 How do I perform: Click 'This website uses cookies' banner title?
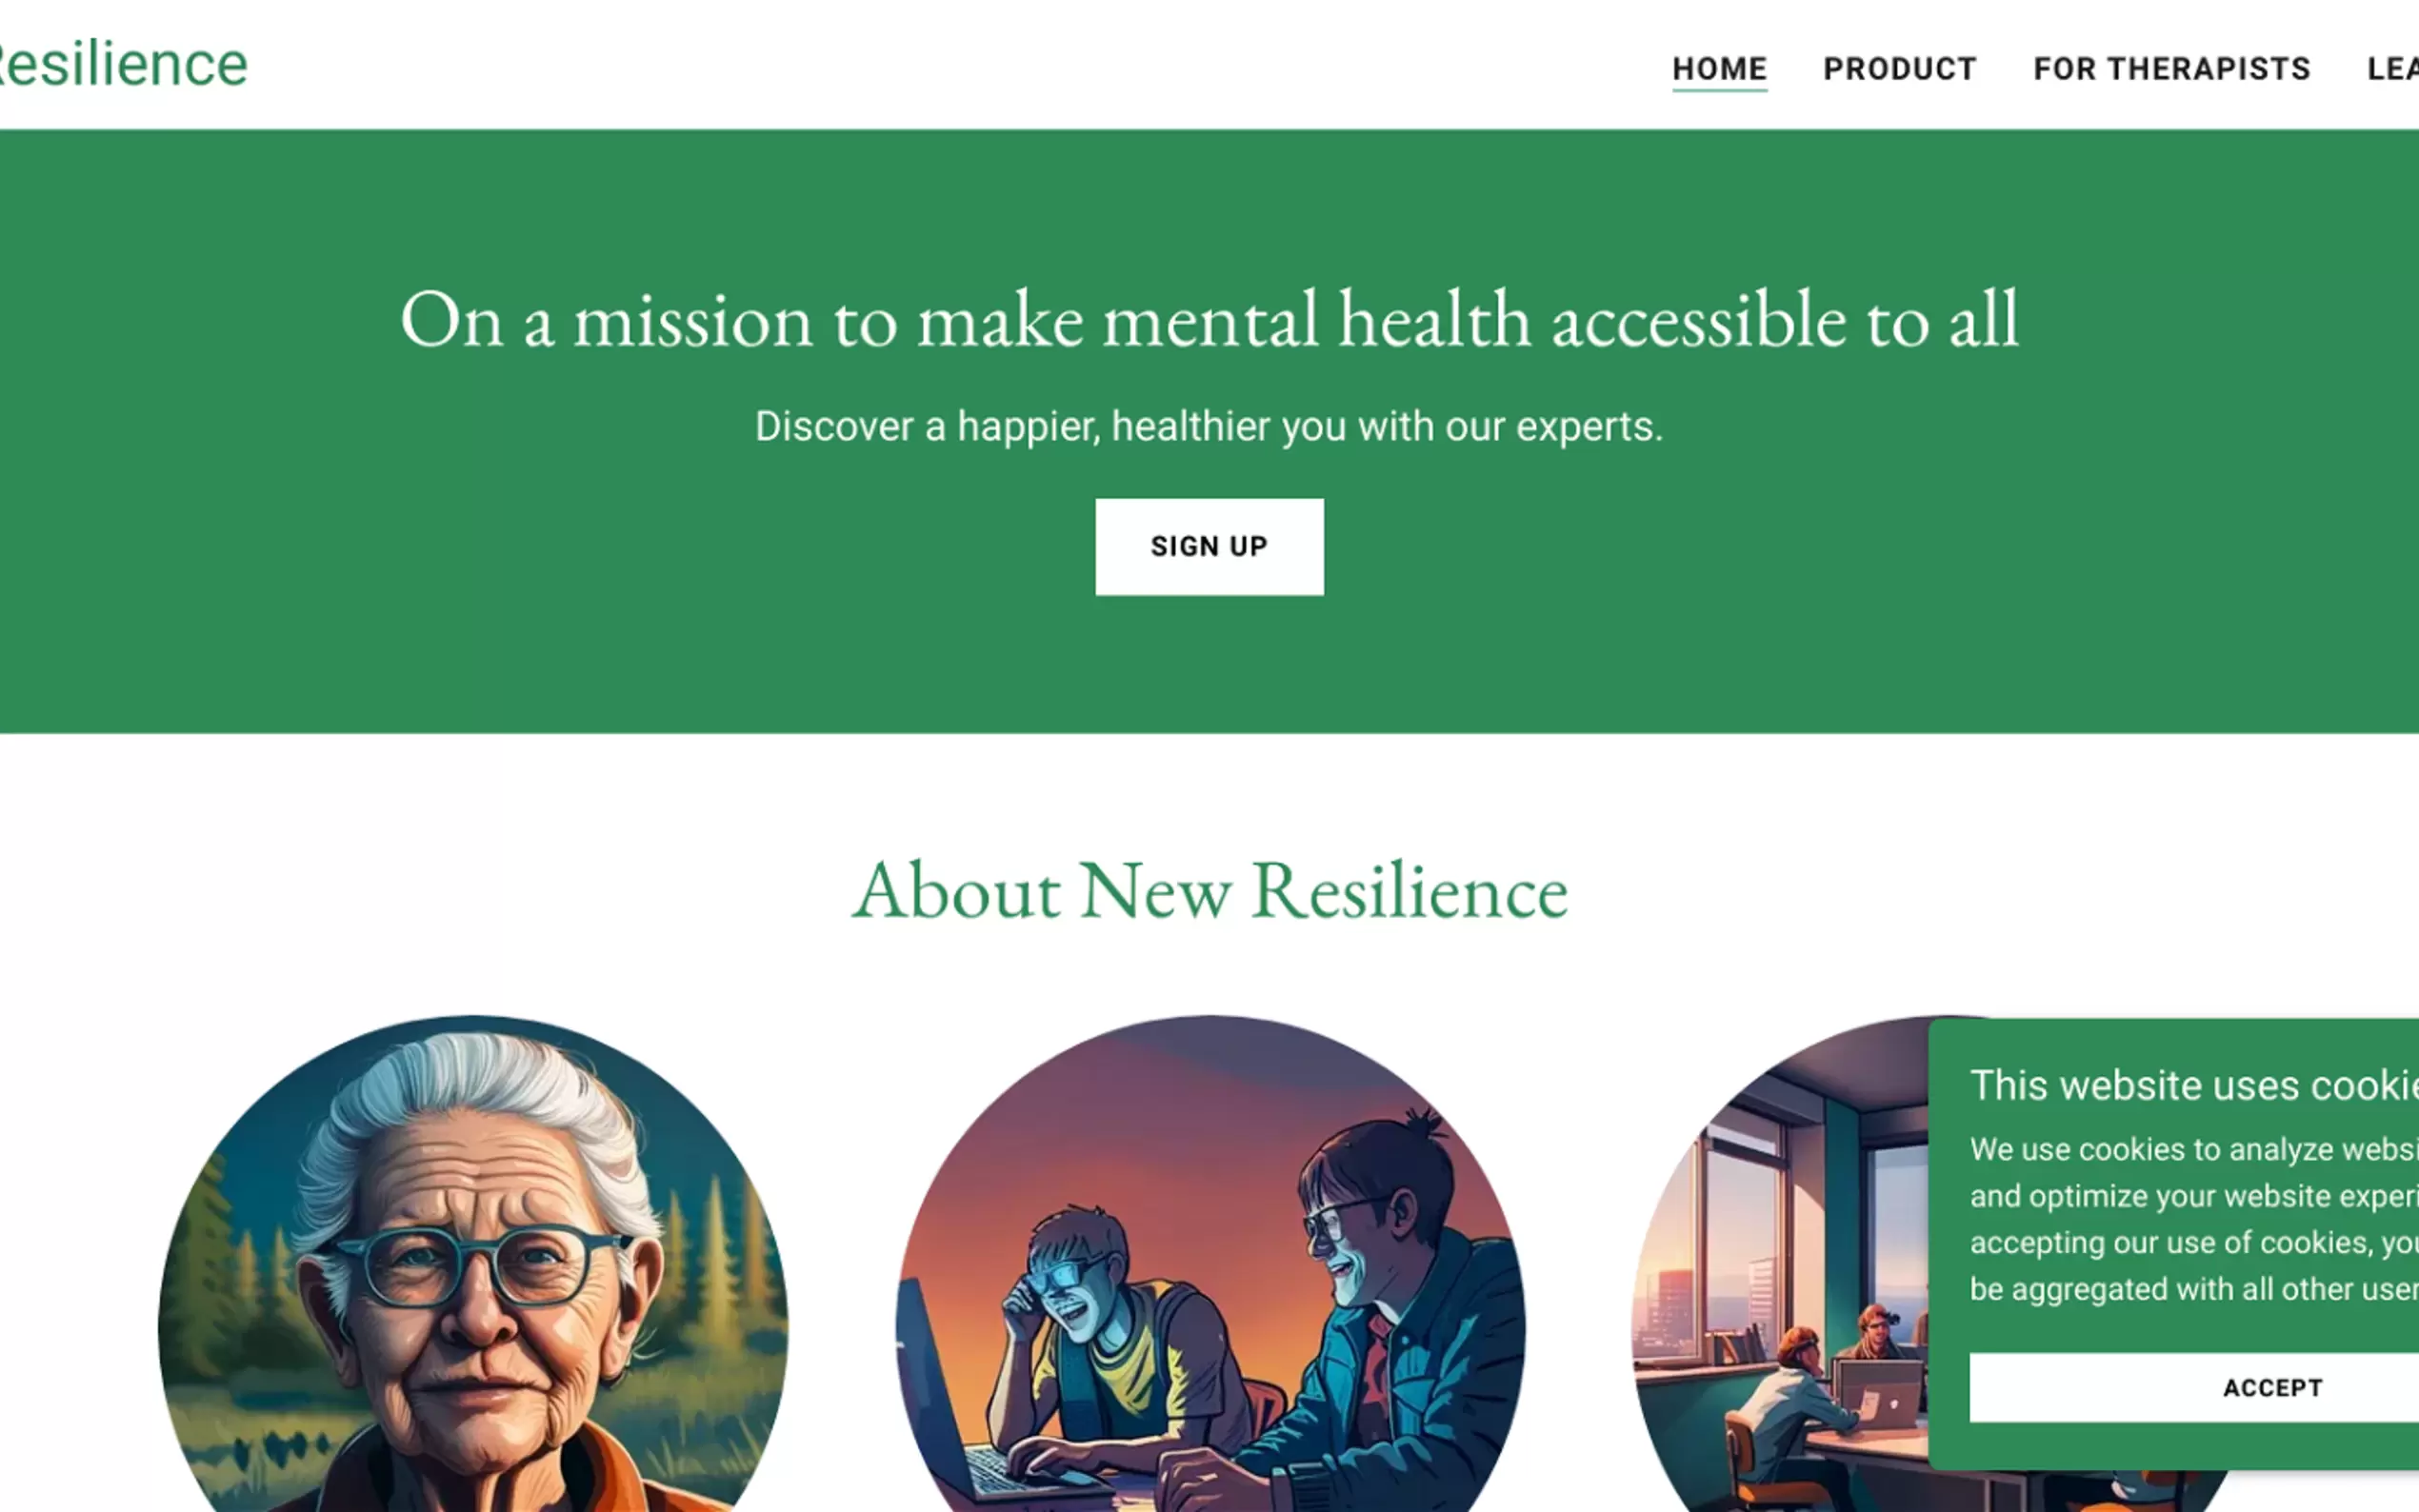(2194, 1085)
